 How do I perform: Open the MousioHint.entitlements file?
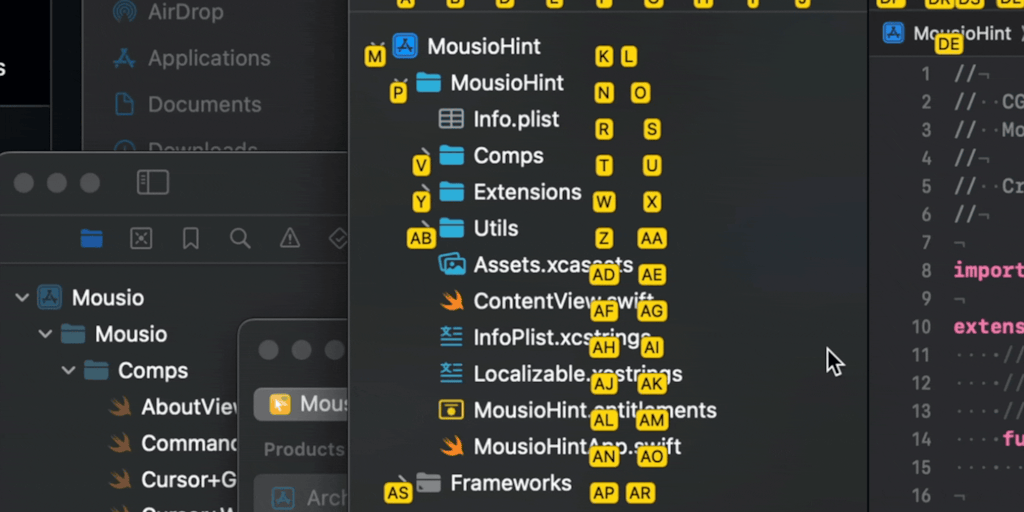click(x=594, y=410)
